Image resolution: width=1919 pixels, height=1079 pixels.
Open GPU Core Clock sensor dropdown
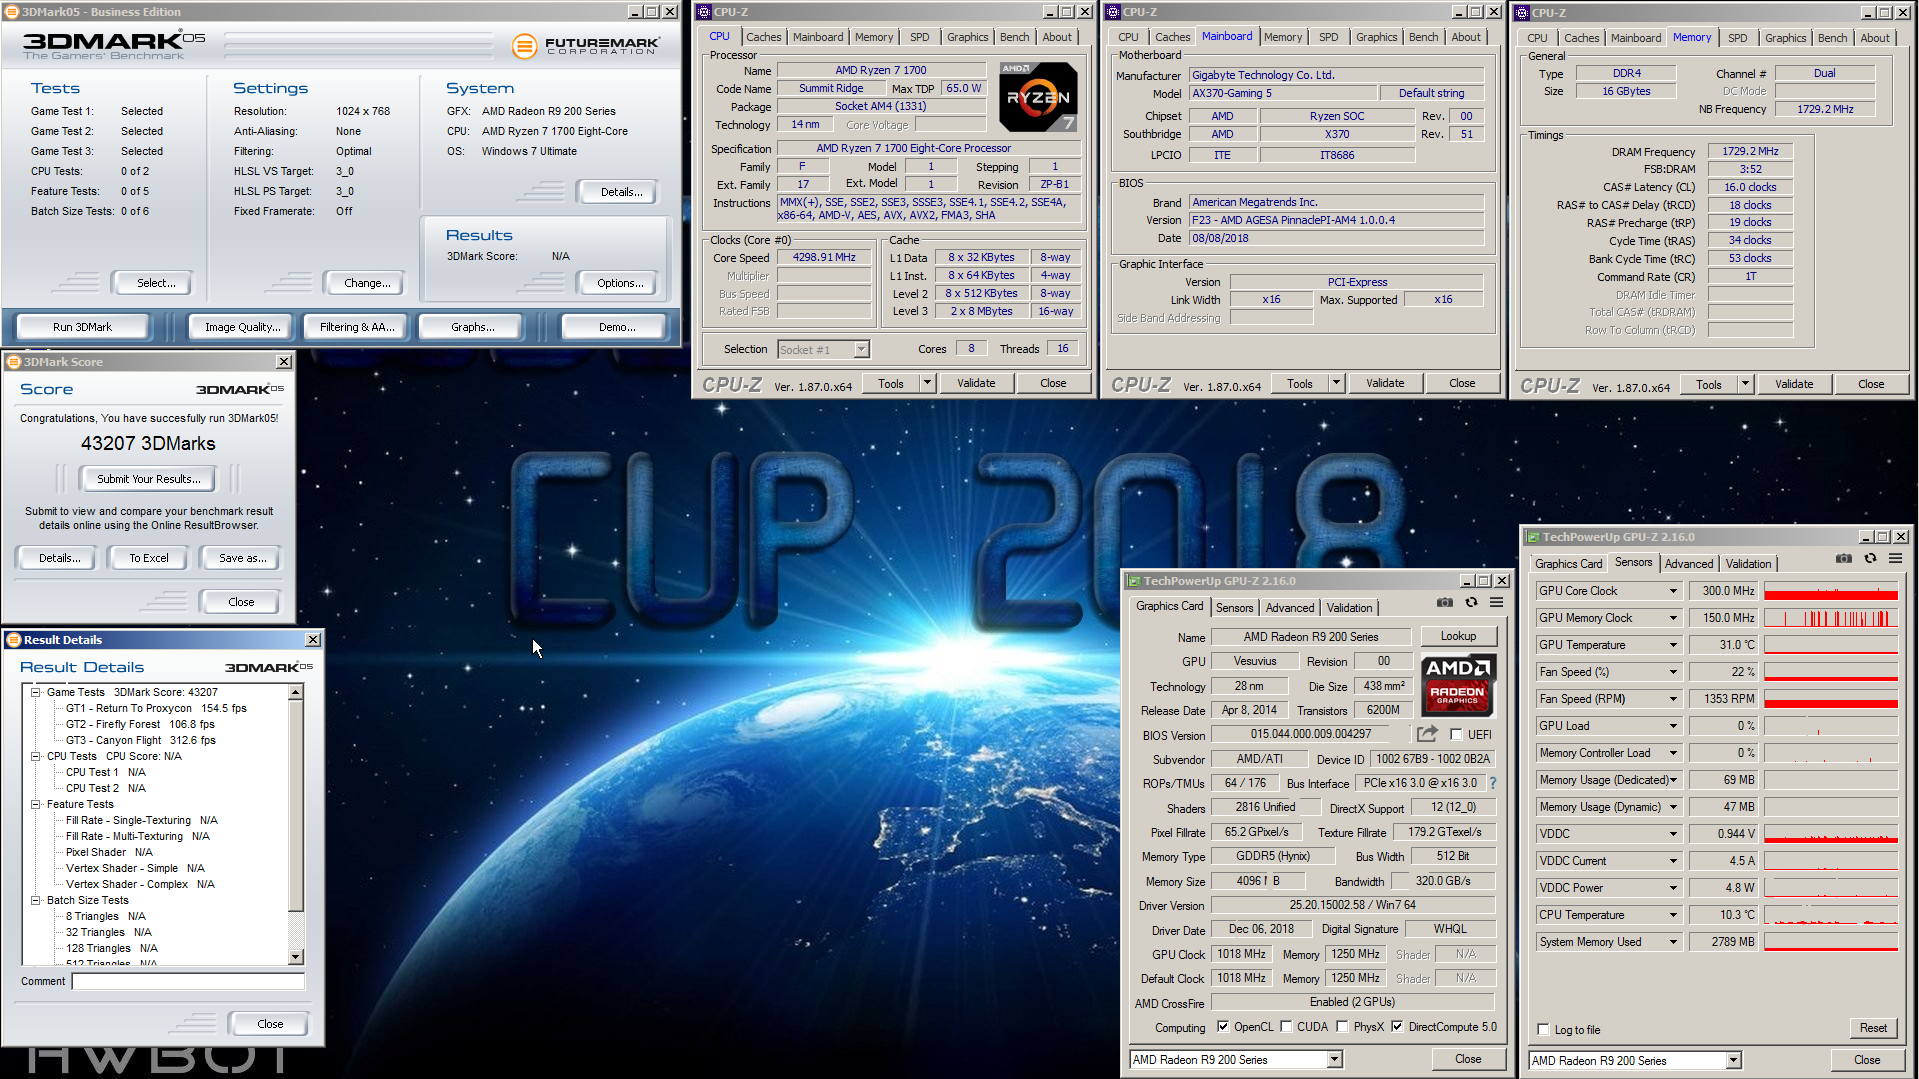pos(1673,591)
